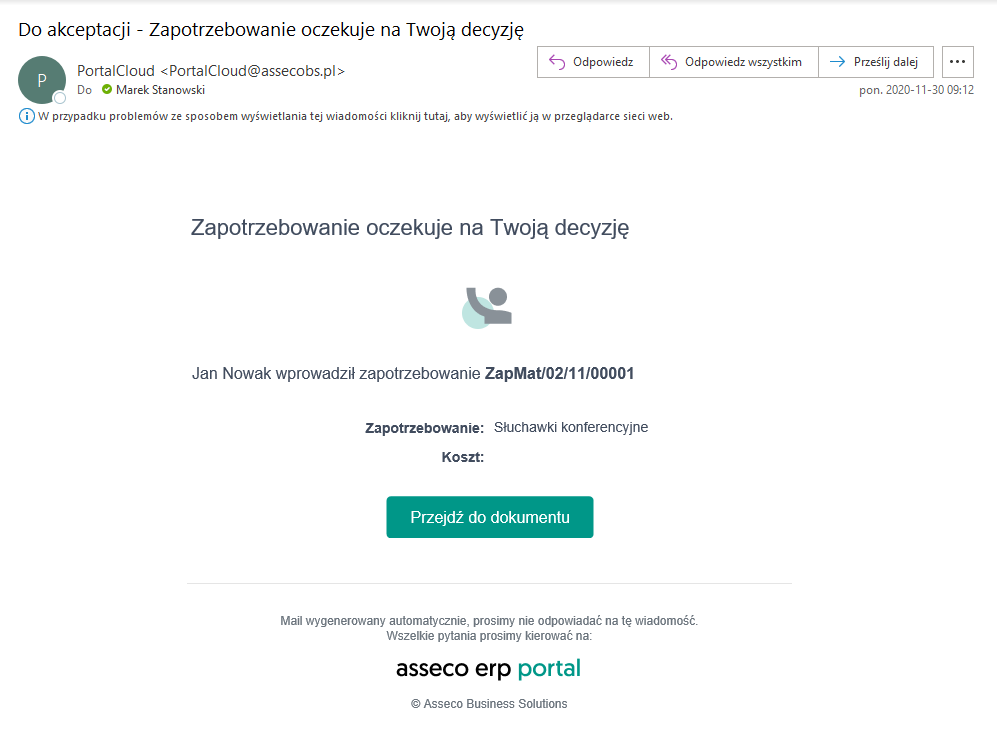Click the Koszt label in the email
997x755 pixels.
[x=462, y=458]
